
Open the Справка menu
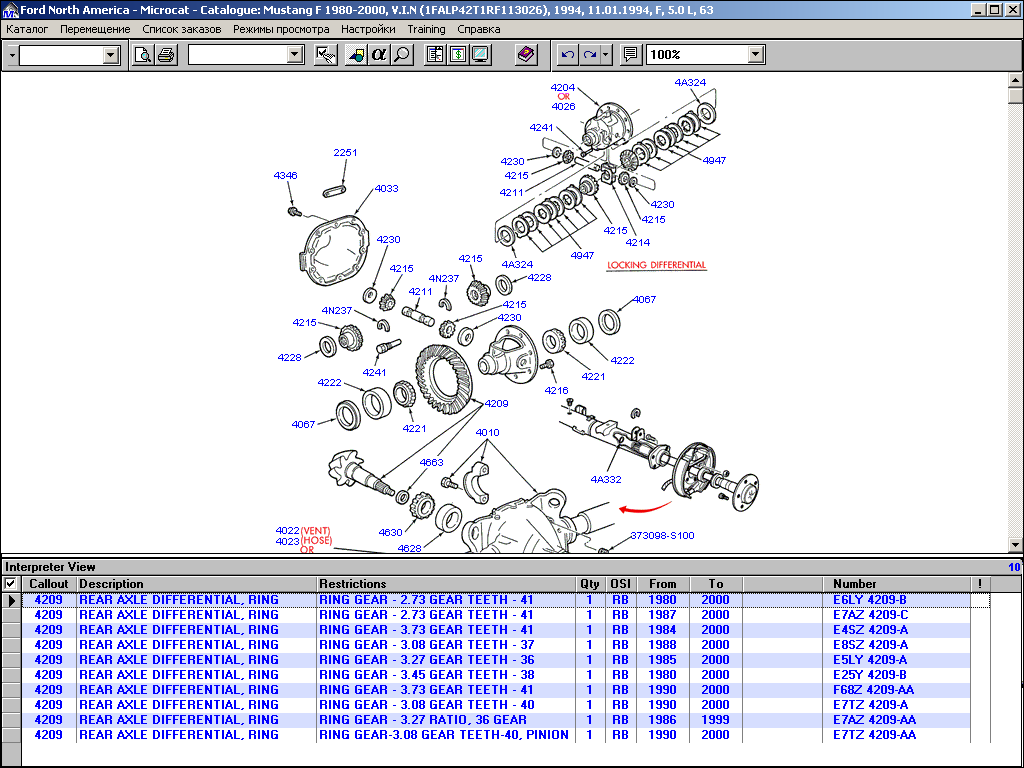479,29
